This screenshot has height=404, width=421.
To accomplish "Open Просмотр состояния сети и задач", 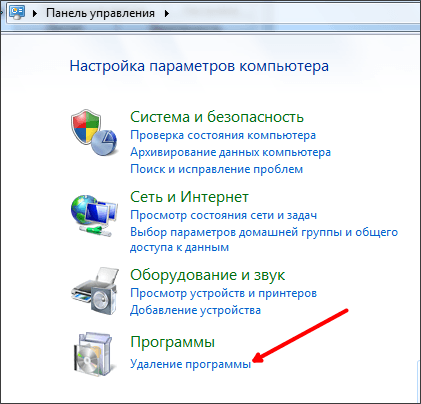I will (x=223, y=215).
